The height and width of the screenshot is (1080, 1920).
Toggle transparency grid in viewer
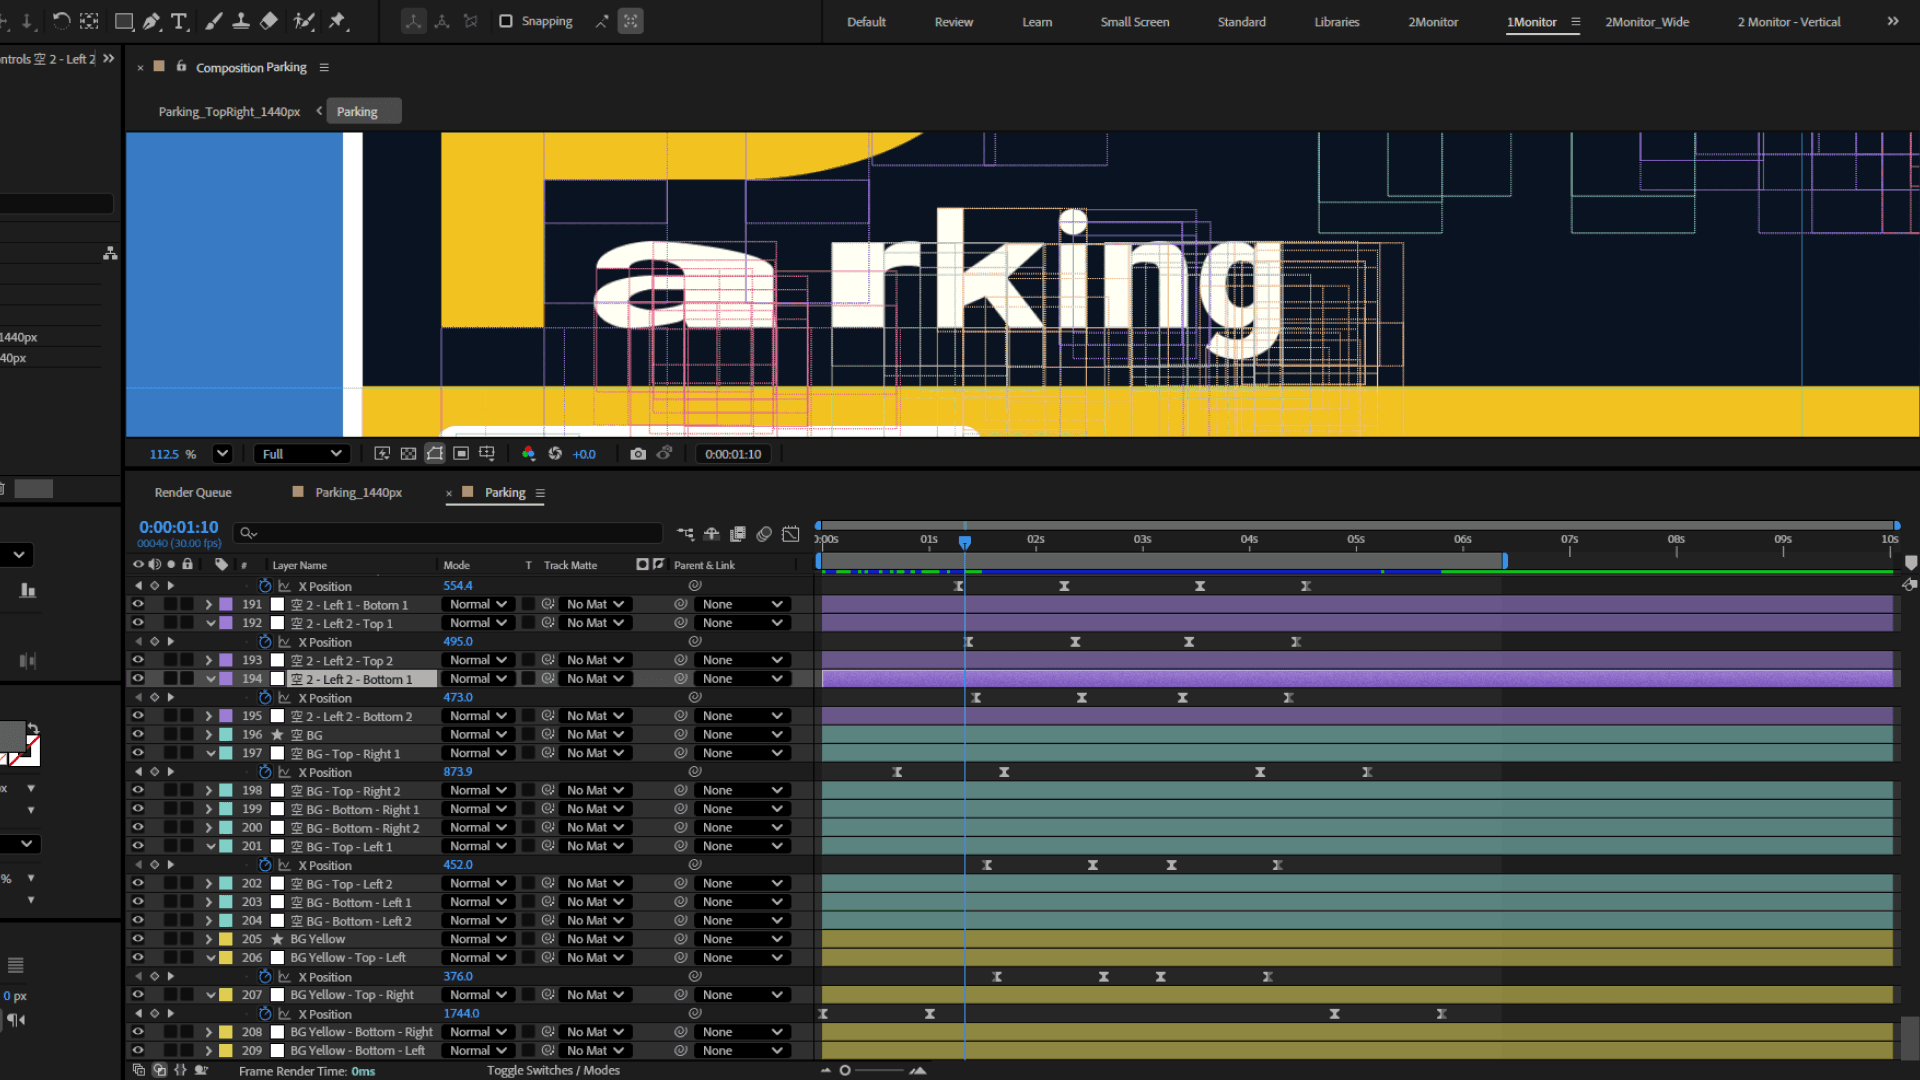(408, 454)
